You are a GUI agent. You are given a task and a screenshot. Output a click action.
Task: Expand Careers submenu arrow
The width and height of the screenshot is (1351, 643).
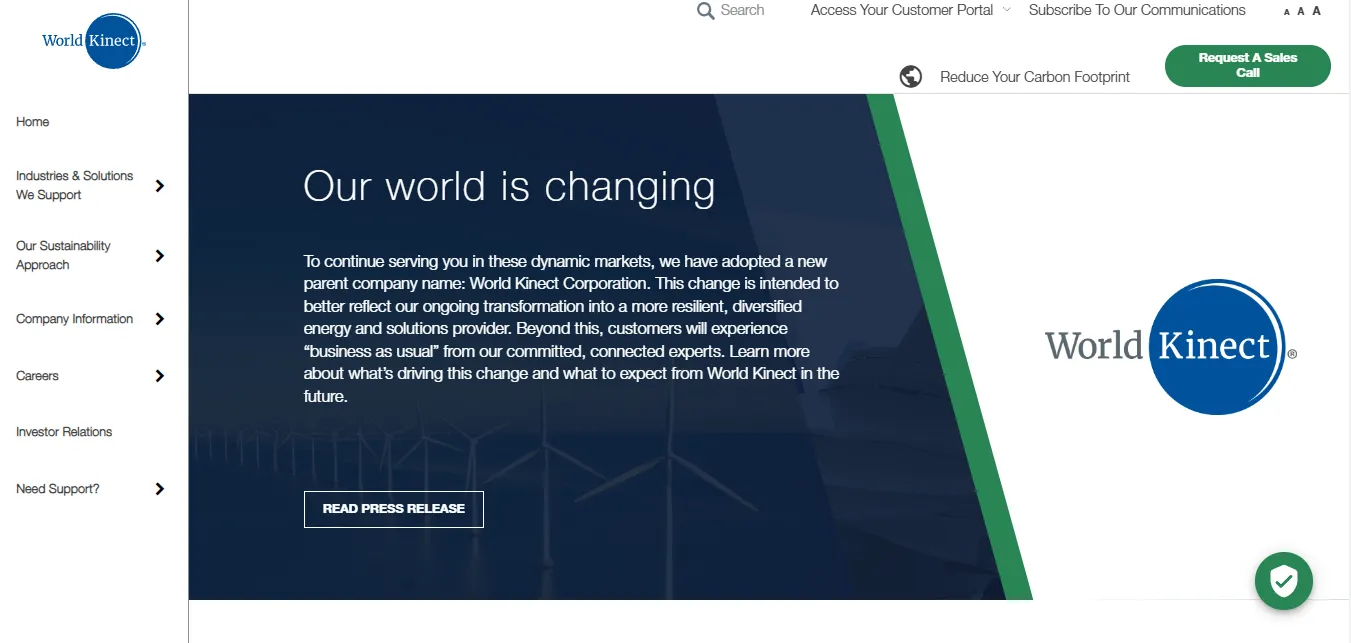[160, 376]
